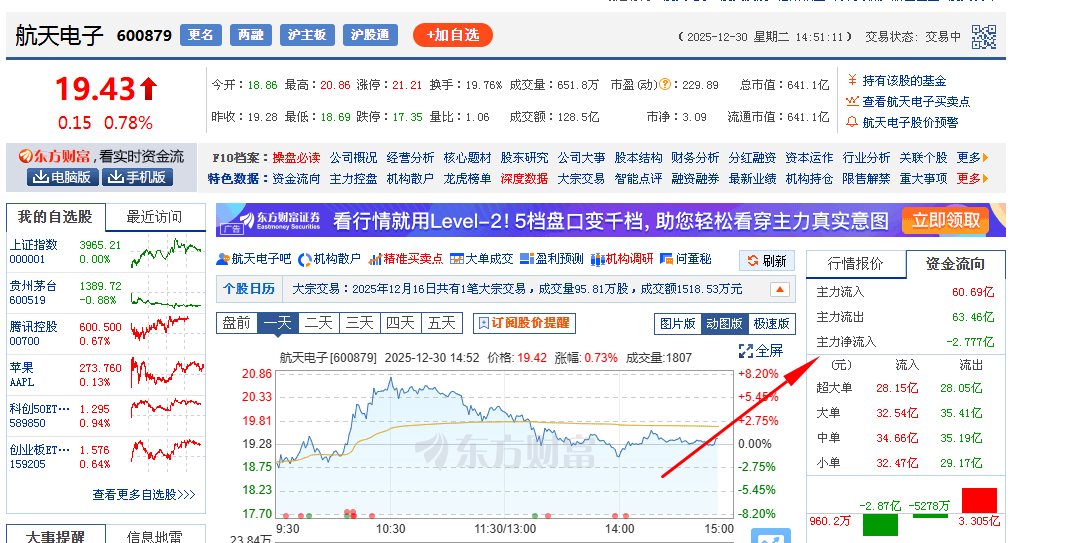
Task: Click the 航天电子吧 forum icon
Action: (x=222, y=259)
